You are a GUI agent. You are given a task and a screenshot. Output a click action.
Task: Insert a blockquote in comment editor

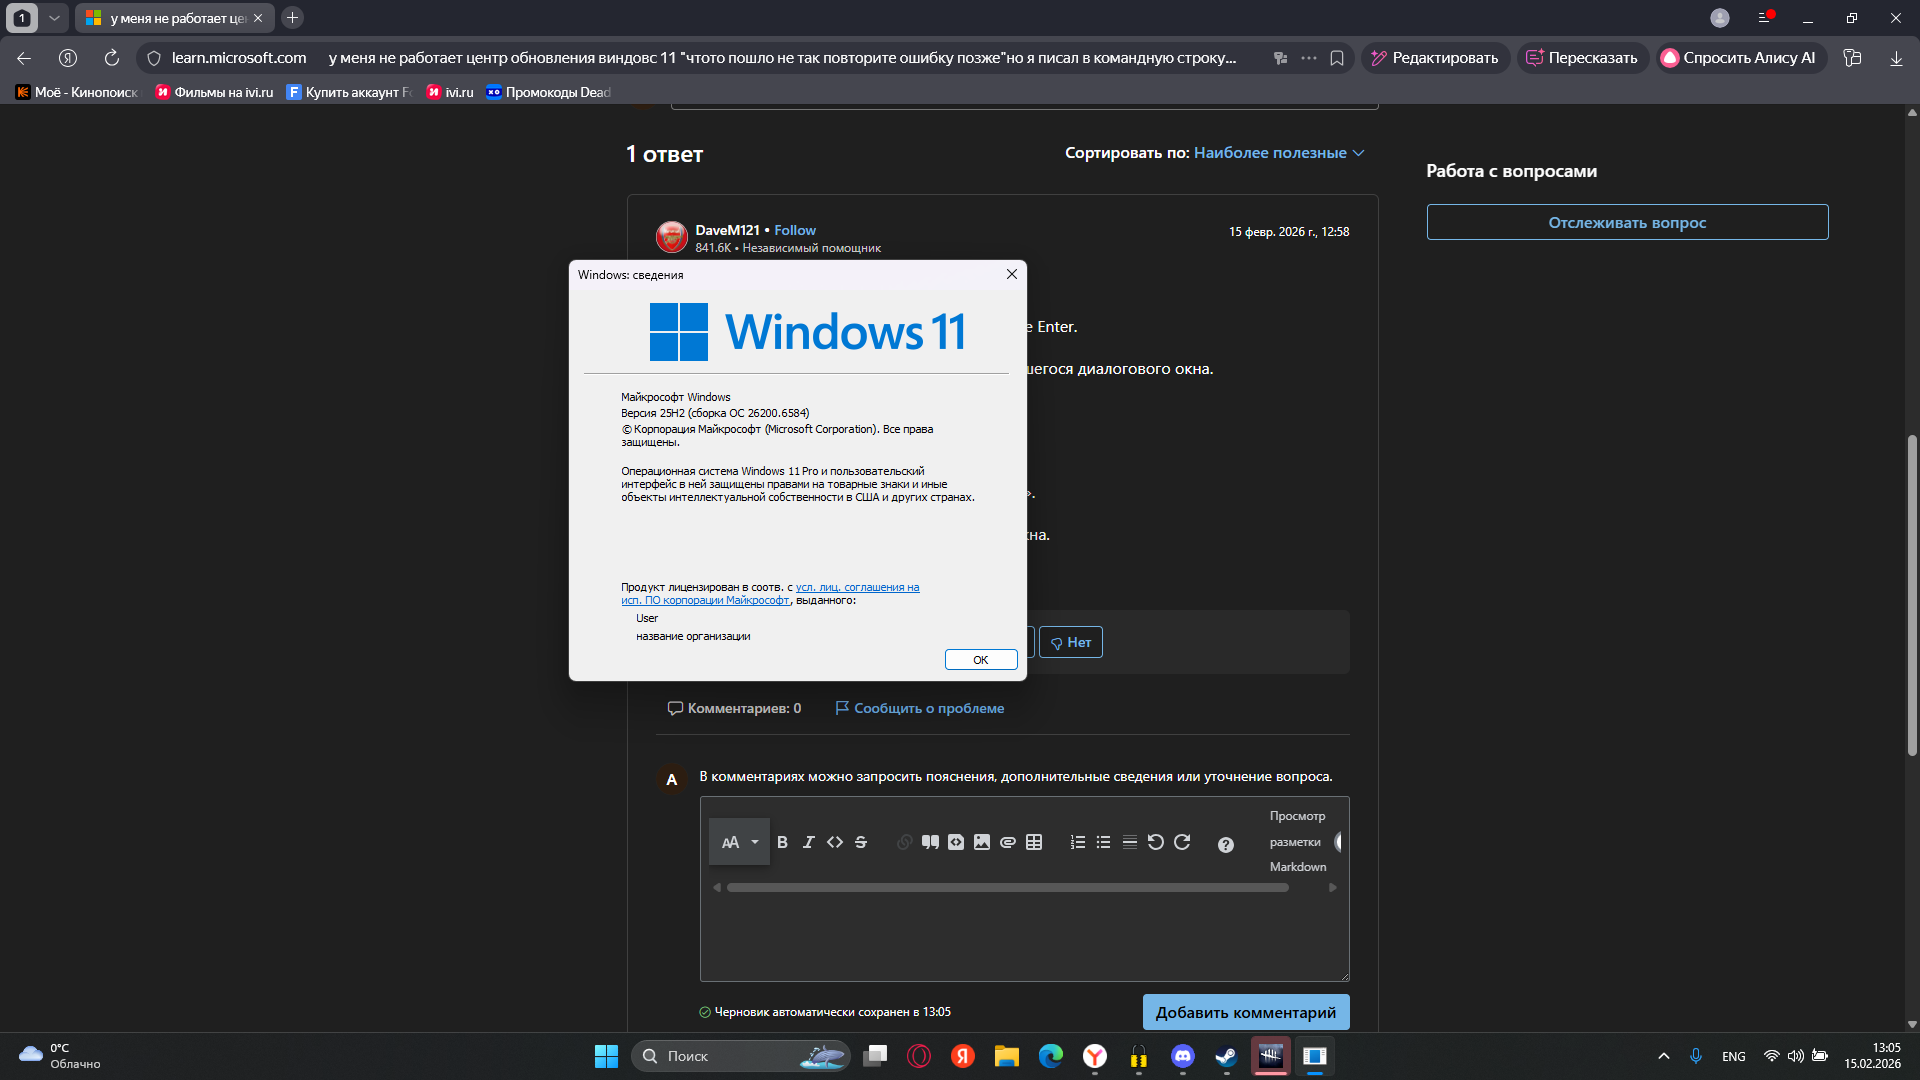tap(930, 842)
